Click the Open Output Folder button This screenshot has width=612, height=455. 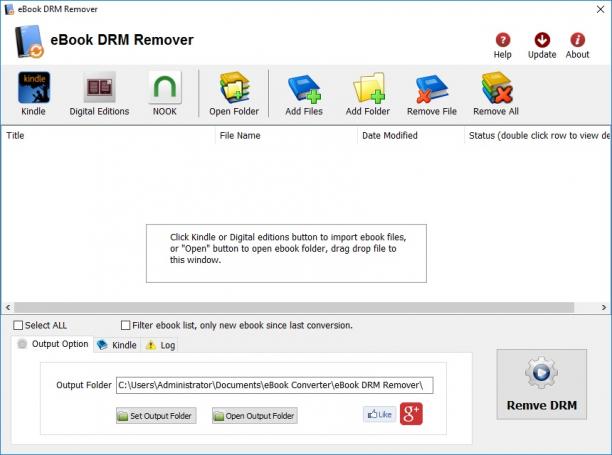255,416
